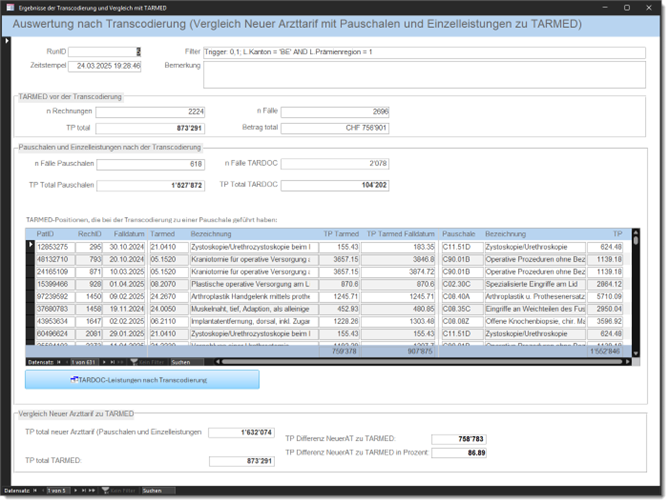Click the subform horizontal scrollbar thumb
Image resolution: width=669 pixels, height=503 pixels.
point(421,362)
